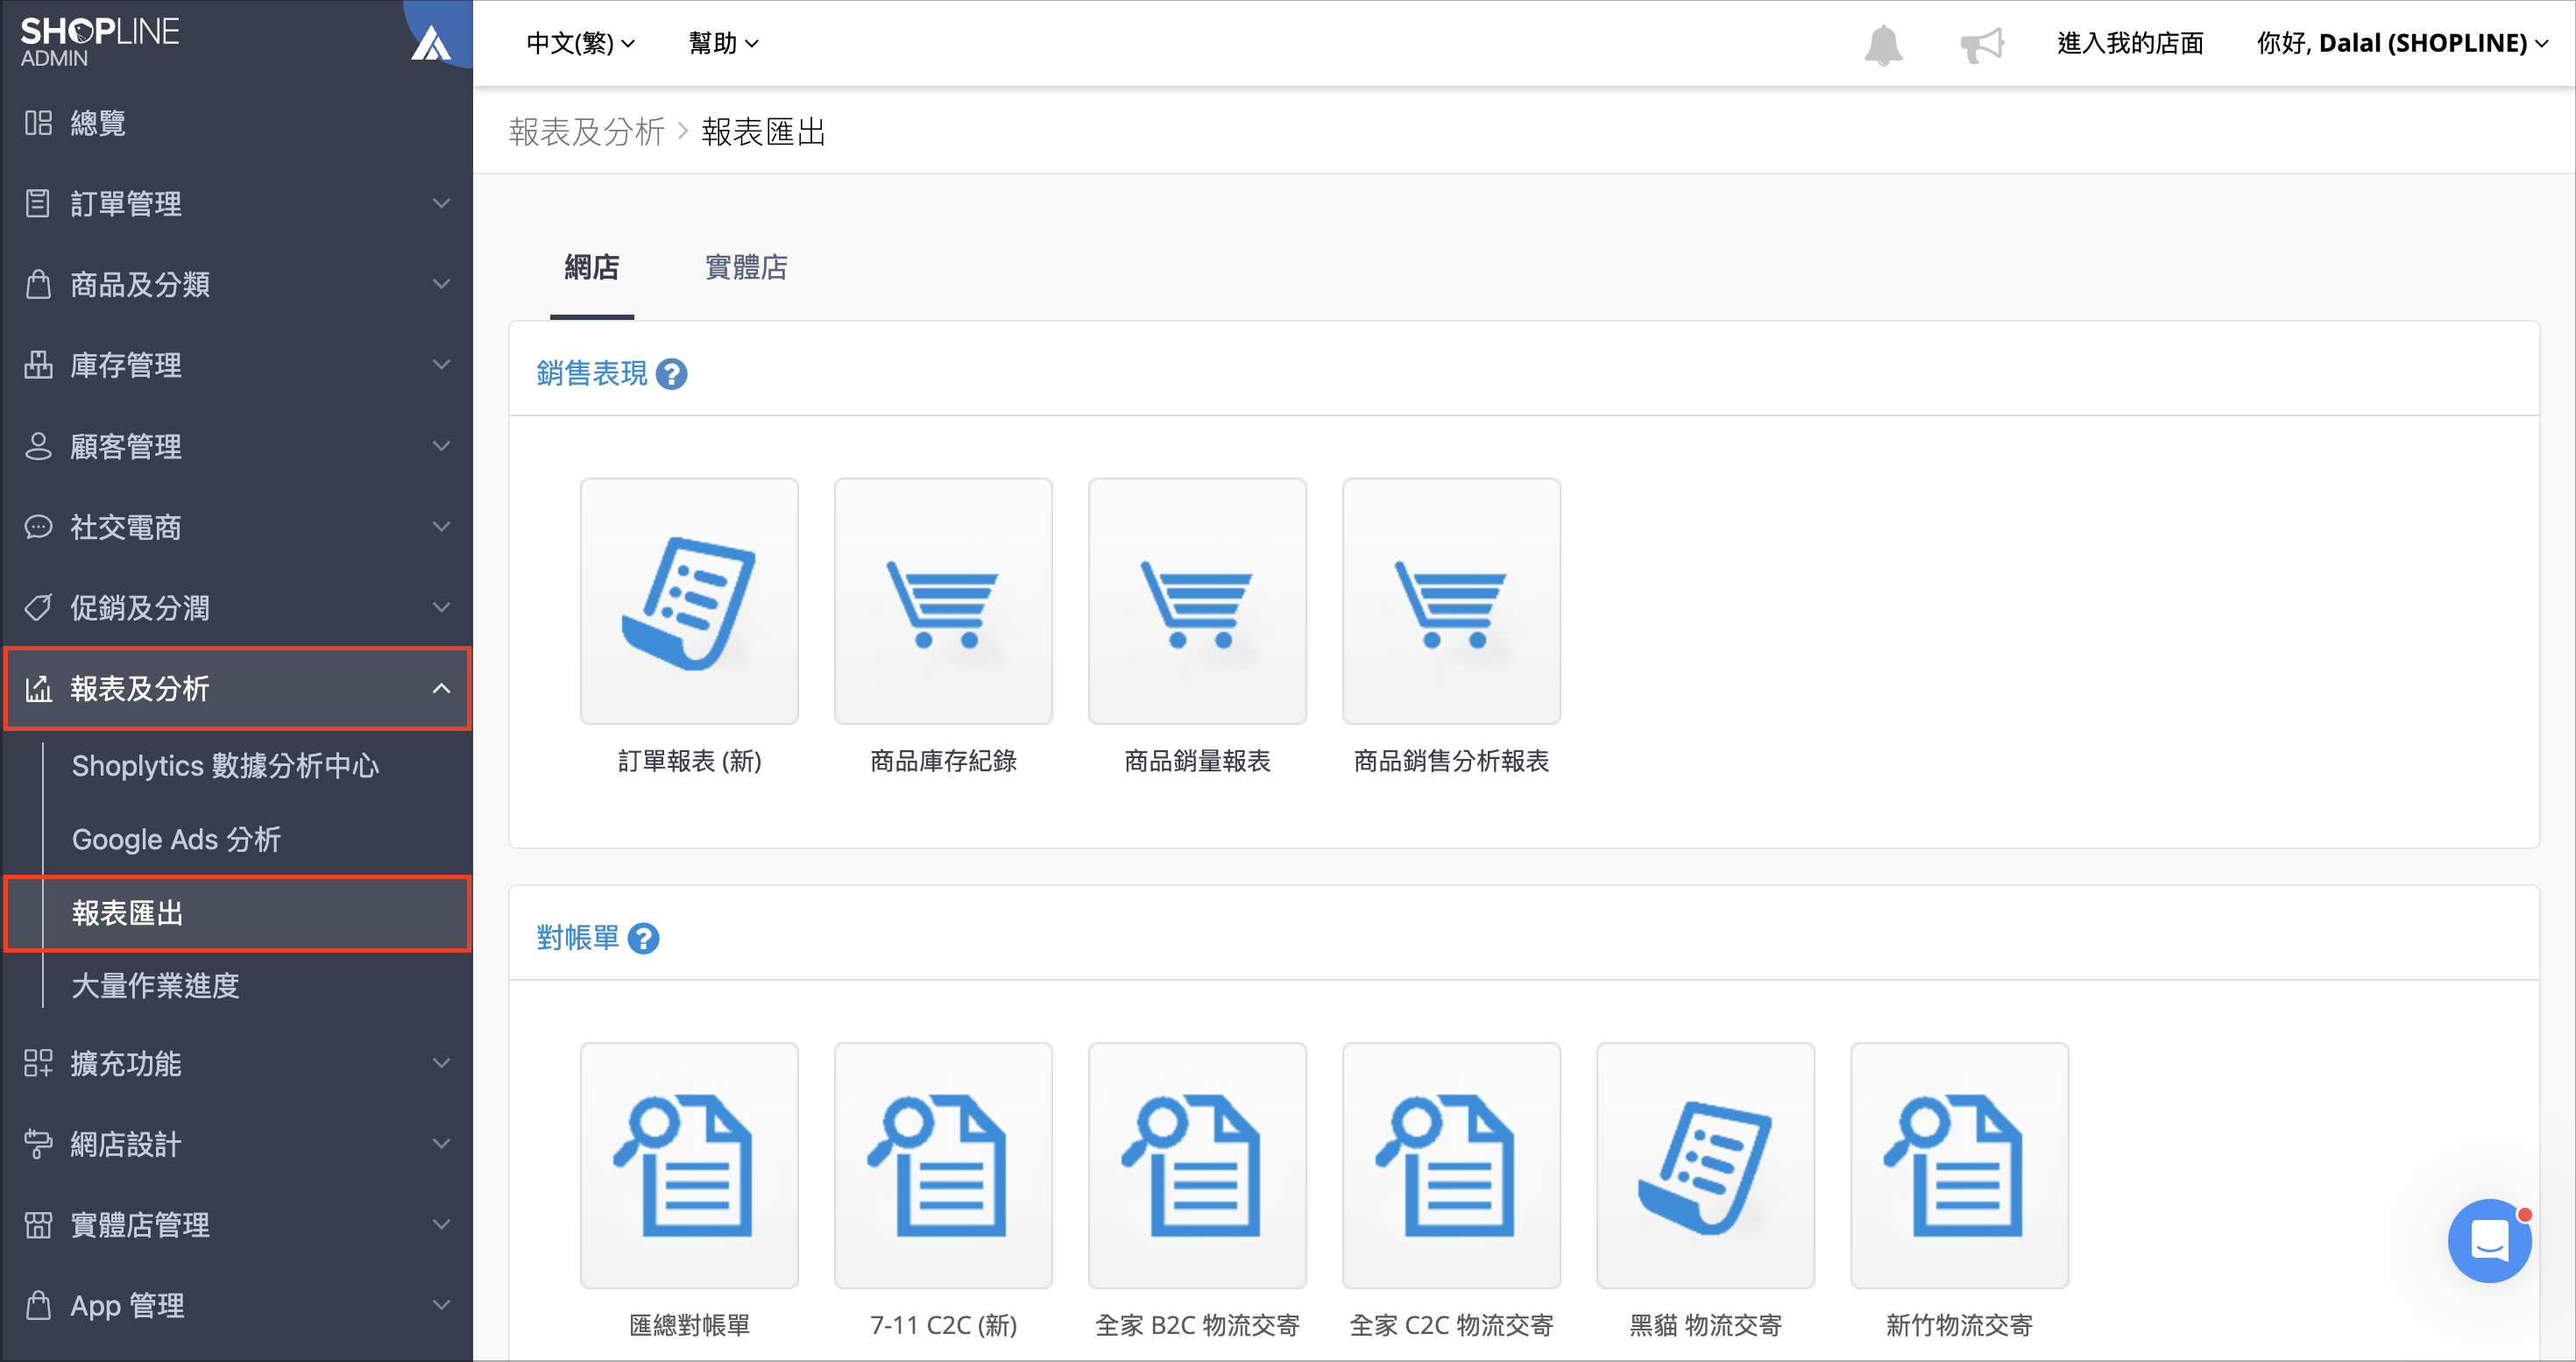Click the 黑貓 物流交寄 label
The width and height of the screenshot is (2576, 1362).
[x=1705, y=1326]
